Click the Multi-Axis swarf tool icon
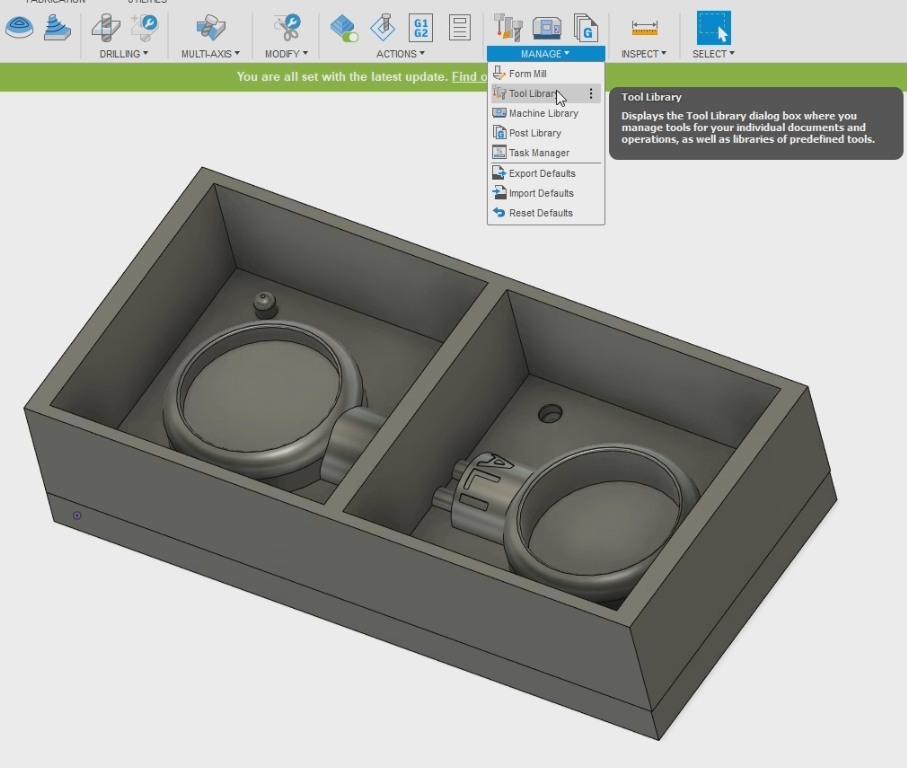This screenshot has width=907, height=768. click(211, 27)
